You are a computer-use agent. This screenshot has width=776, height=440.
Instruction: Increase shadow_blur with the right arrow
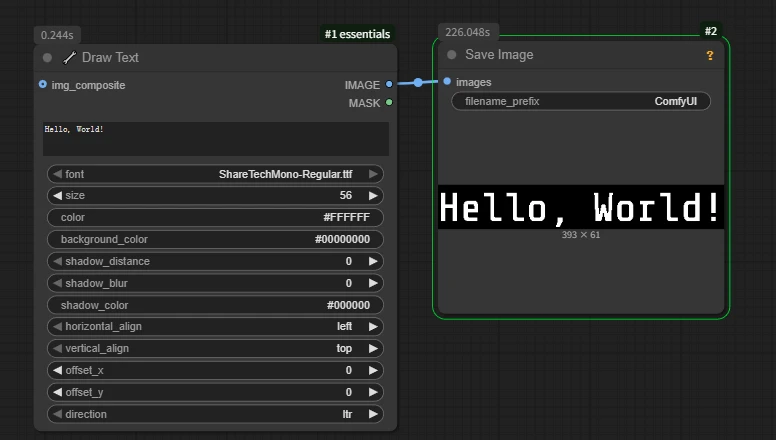[373, 283]
